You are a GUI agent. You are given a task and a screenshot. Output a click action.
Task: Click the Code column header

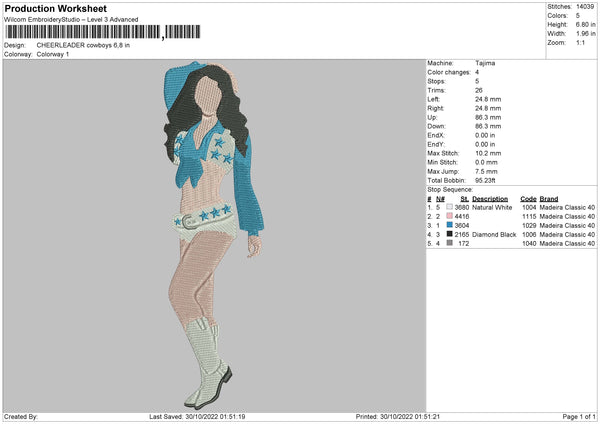click(x=529, y=198)
